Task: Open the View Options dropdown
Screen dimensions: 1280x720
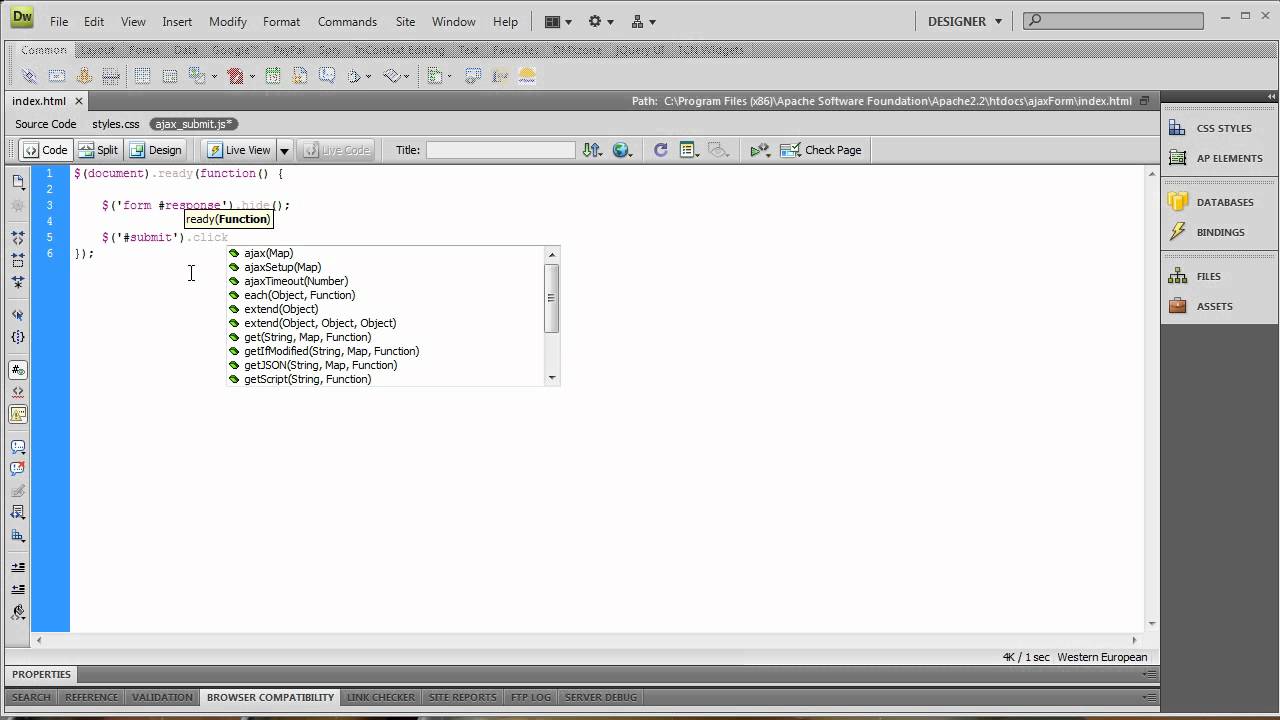Action: pyautogui.click(x=689, y=150)
